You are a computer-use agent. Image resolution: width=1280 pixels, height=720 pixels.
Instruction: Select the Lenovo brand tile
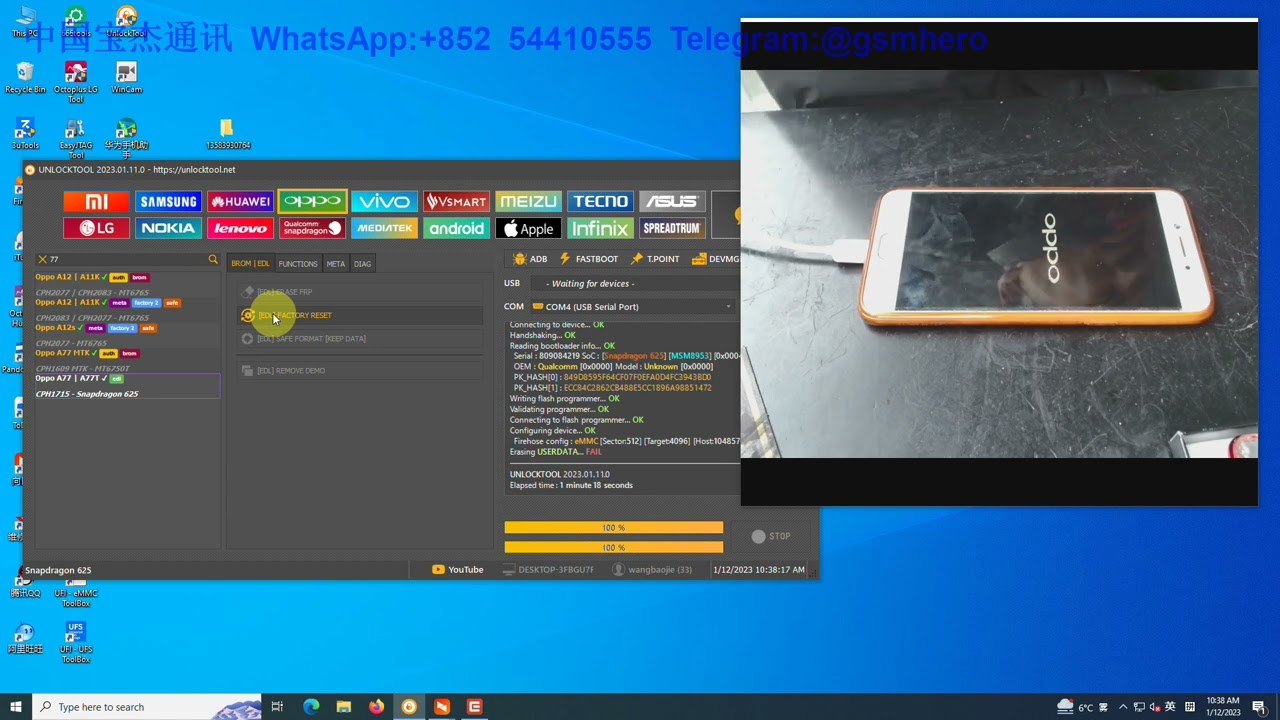point(240,229)
